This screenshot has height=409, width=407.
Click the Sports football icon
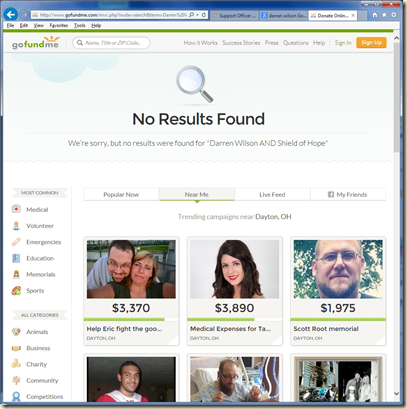pos(16,290)
